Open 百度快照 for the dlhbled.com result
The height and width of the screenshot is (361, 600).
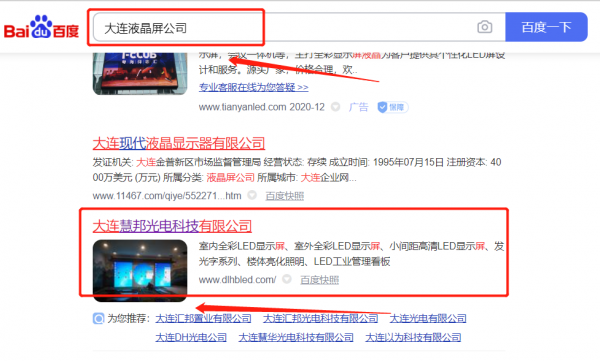click(320, 280)
